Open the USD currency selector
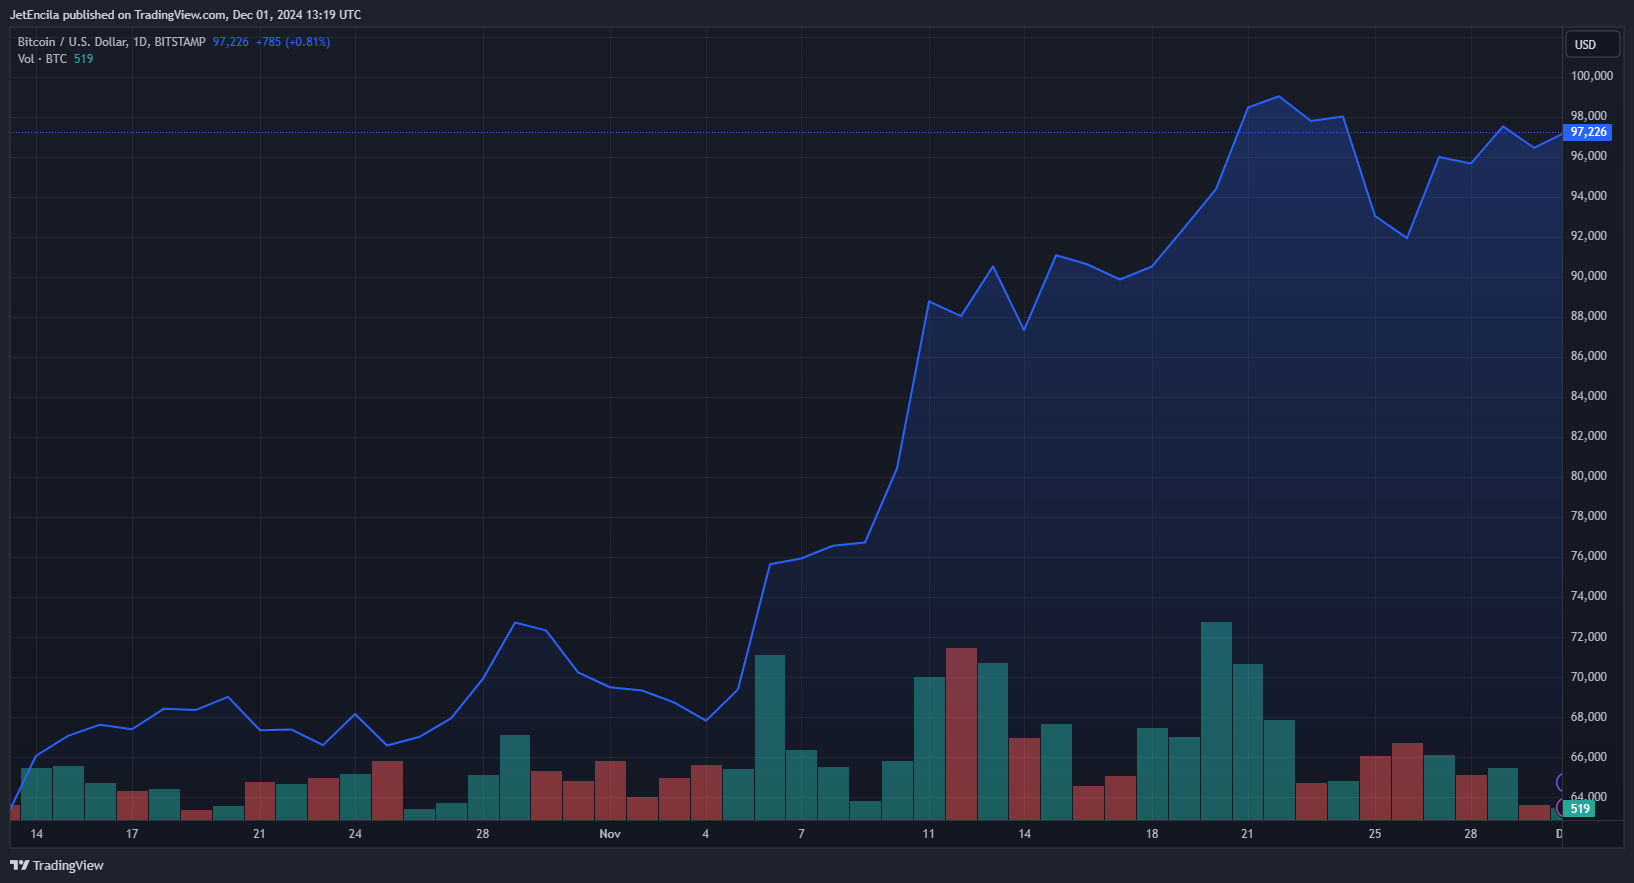 tap(1591, 44)
